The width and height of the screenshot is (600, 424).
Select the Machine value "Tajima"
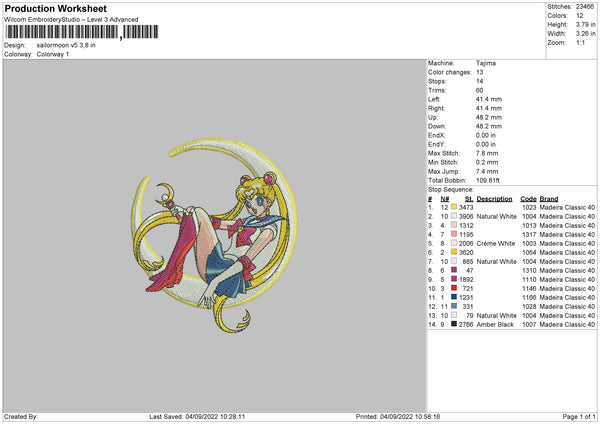pos(486,63)
